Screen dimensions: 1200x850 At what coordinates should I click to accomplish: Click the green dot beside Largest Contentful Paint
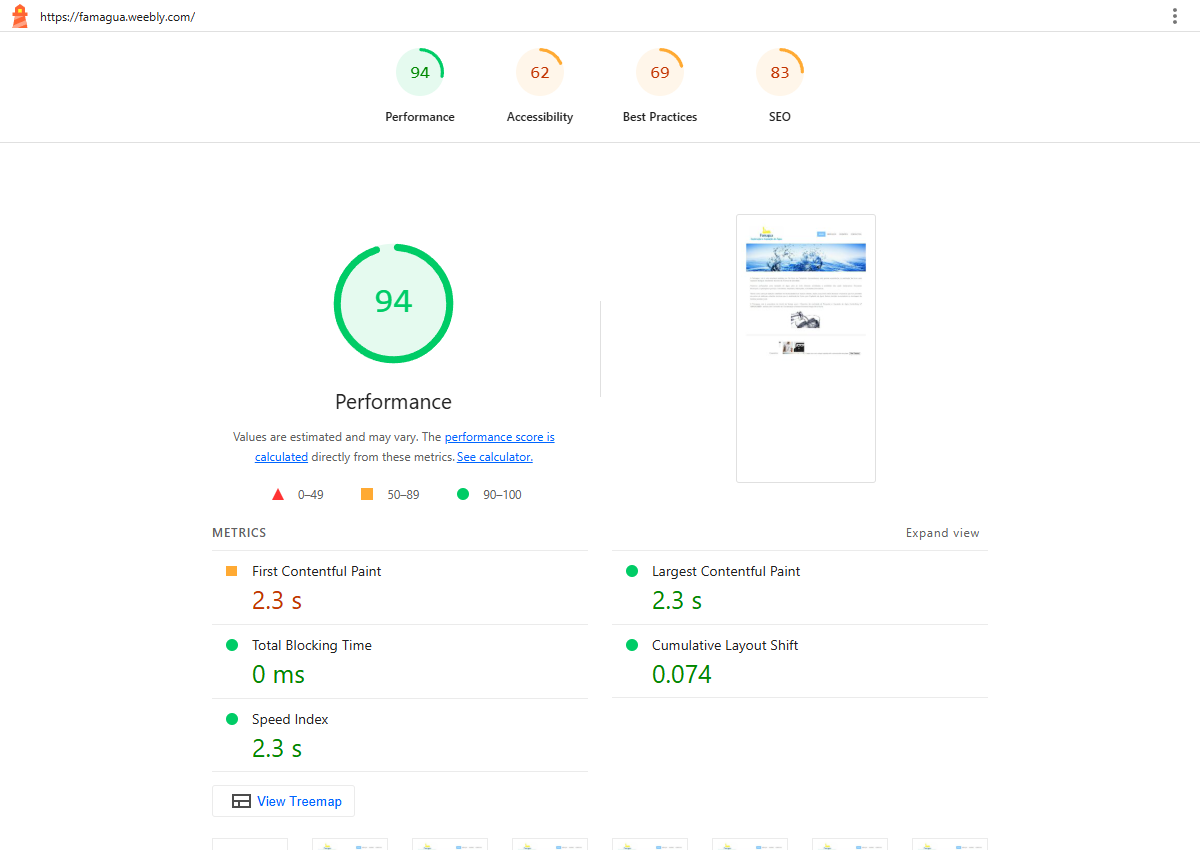tap(632, 571)
